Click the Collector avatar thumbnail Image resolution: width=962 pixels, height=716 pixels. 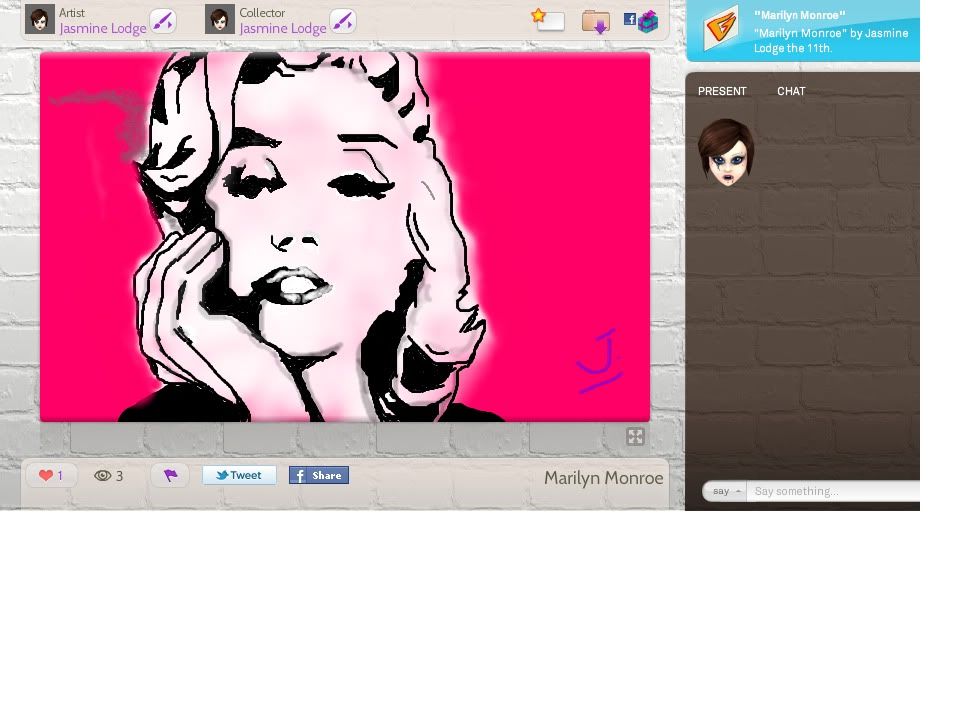220,20
